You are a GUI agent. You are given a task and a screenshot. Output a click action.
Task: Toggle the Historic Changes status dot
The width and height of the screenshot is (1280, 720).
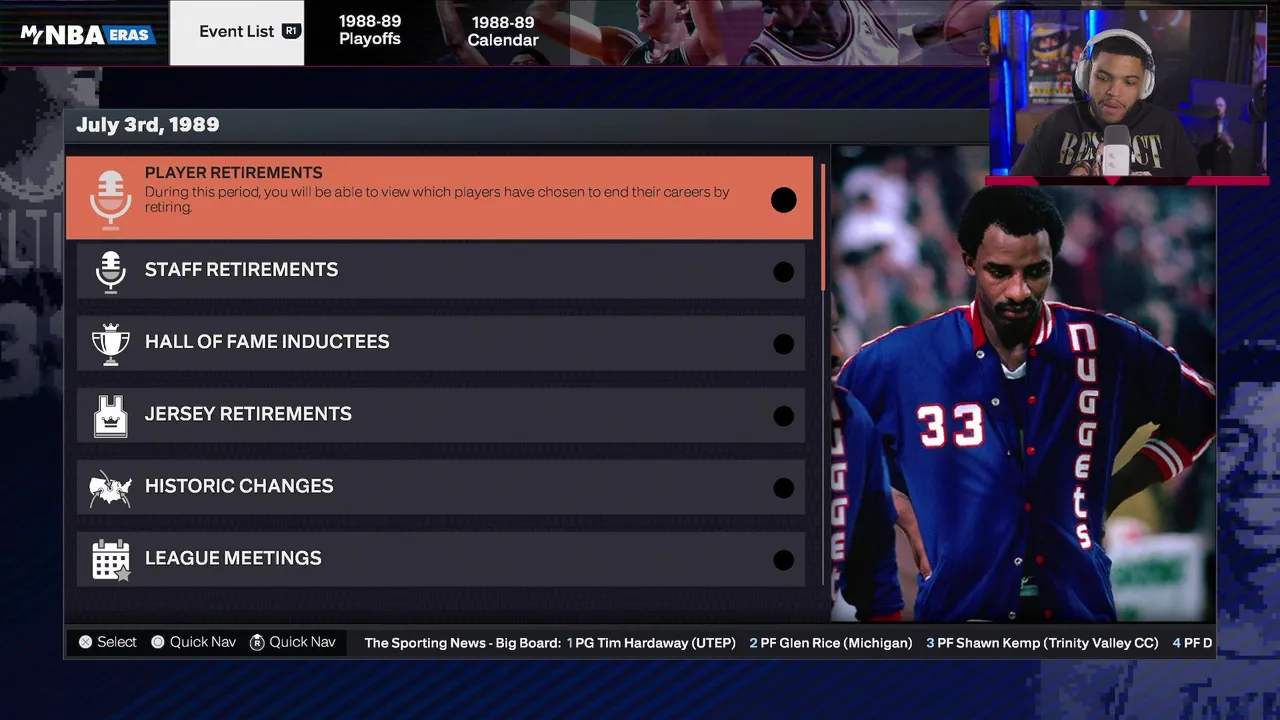pos(784,488)
